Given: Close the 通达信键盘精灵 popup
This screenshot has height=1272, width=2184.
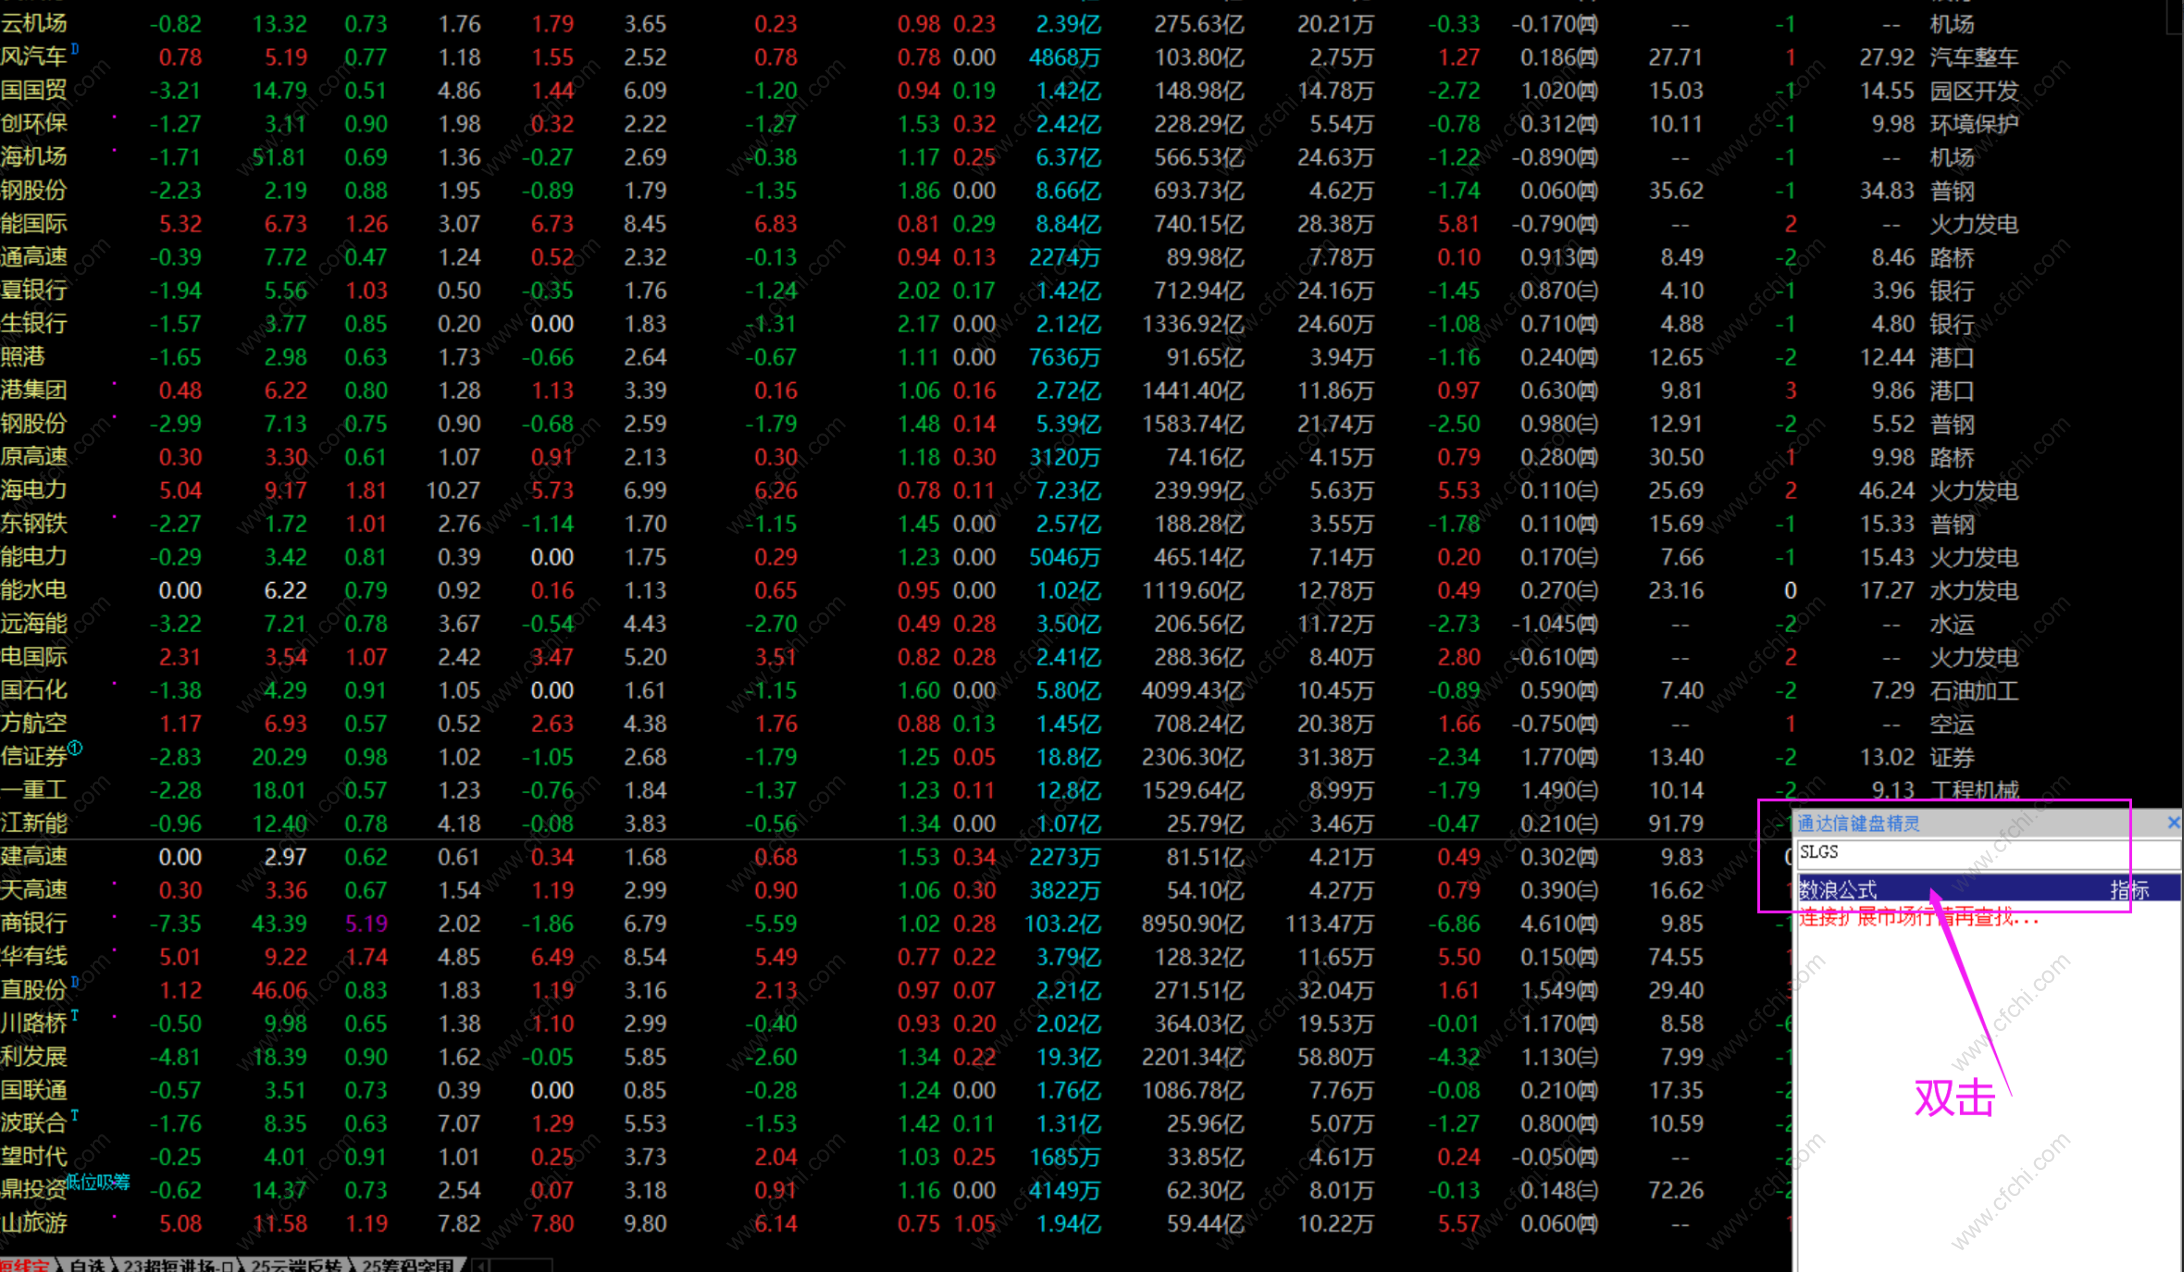Looking at the screenshot, I should pyautogui.click(x=2172, y=822).
